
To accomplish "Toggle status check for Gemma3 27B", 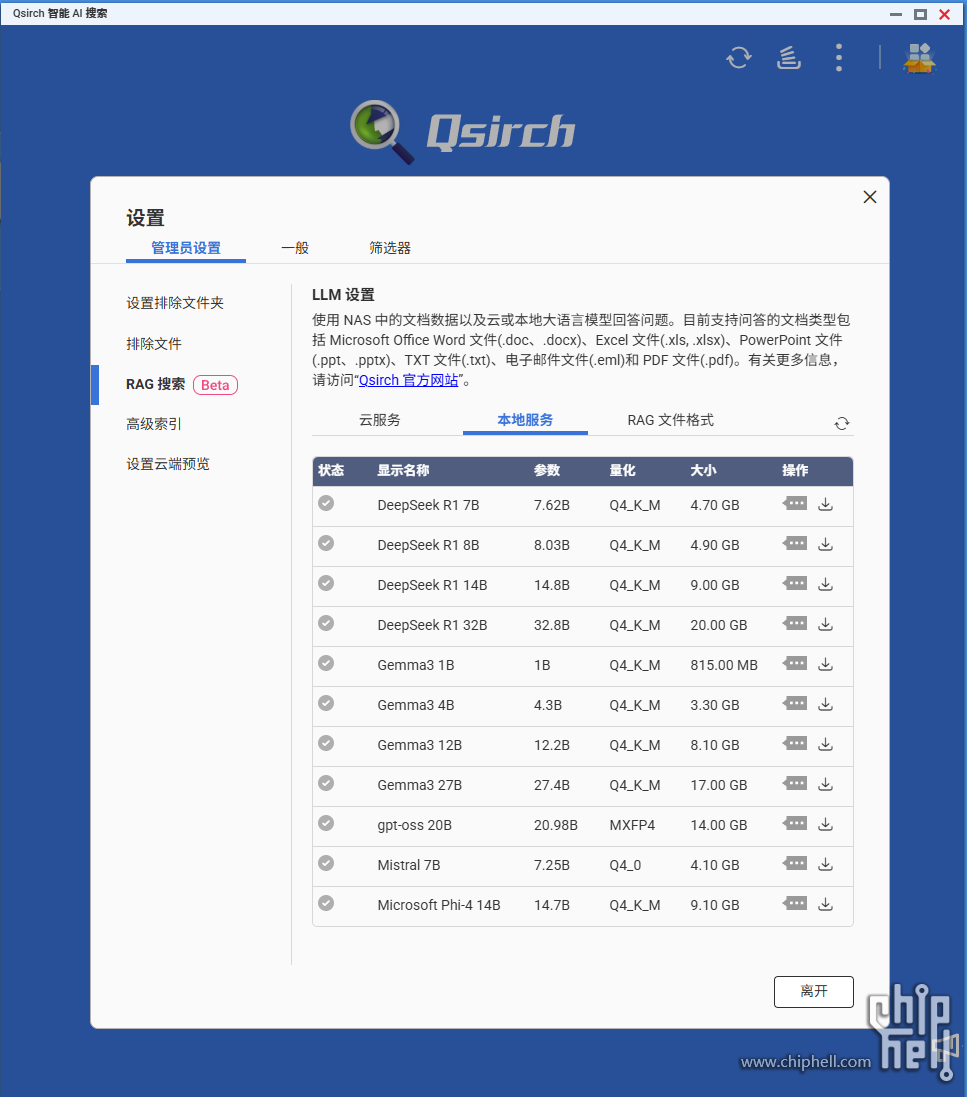I will pos(325,783).
